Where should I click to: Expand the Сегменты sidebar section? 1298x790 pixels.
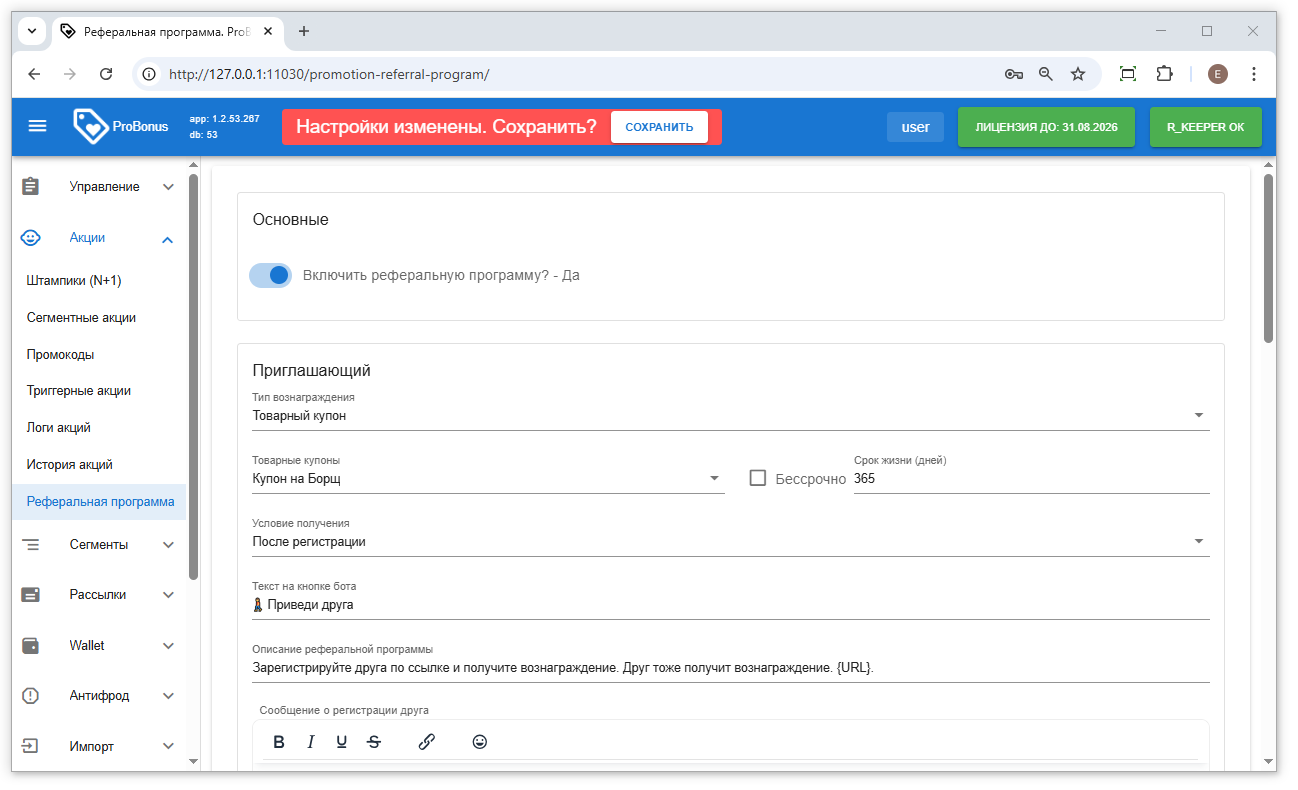[x=98, y=545]
